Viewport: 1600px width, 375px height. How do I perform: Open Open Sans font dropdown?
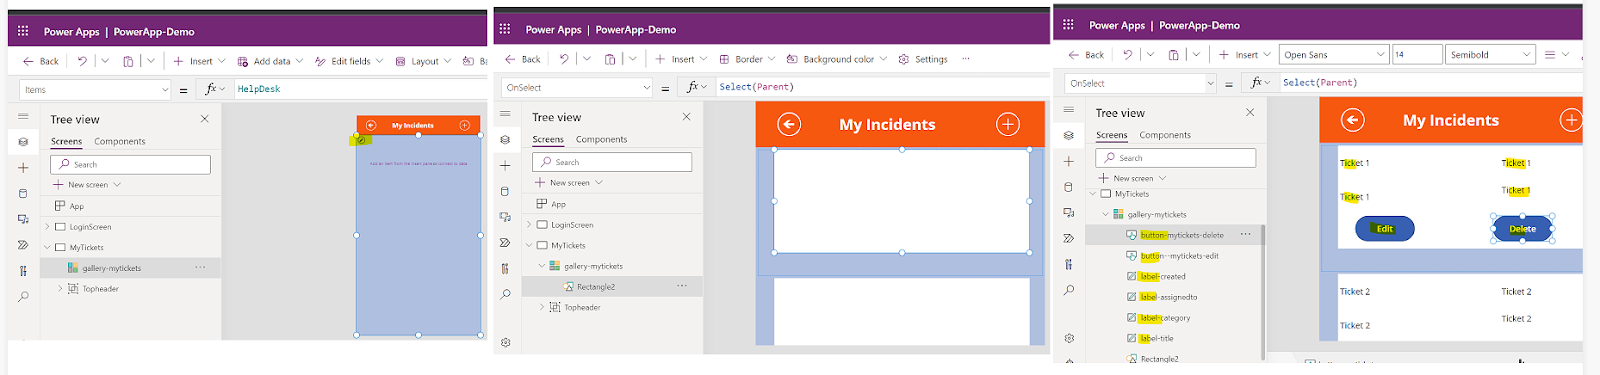pos(1335,55)
